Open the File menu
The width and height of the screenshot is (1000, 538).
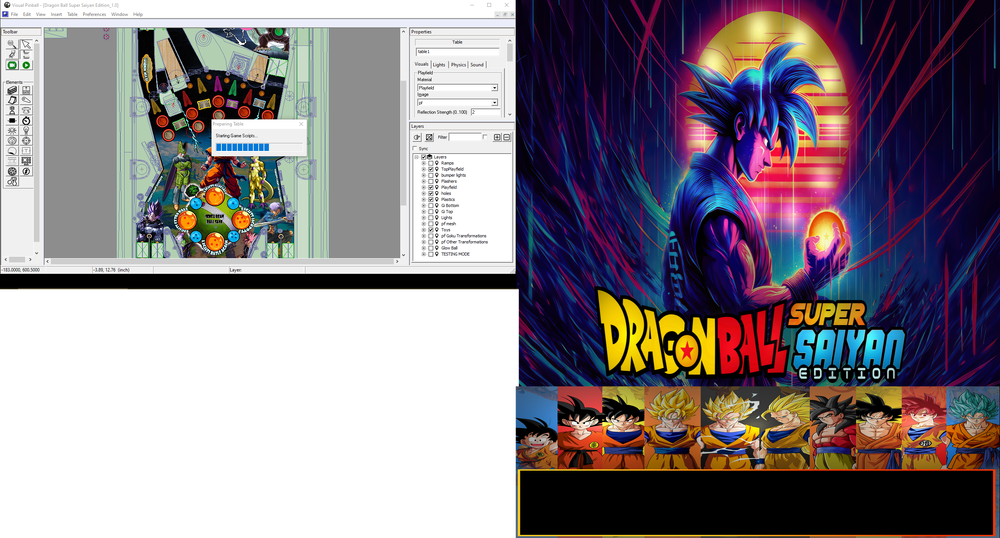pos(14,14)
